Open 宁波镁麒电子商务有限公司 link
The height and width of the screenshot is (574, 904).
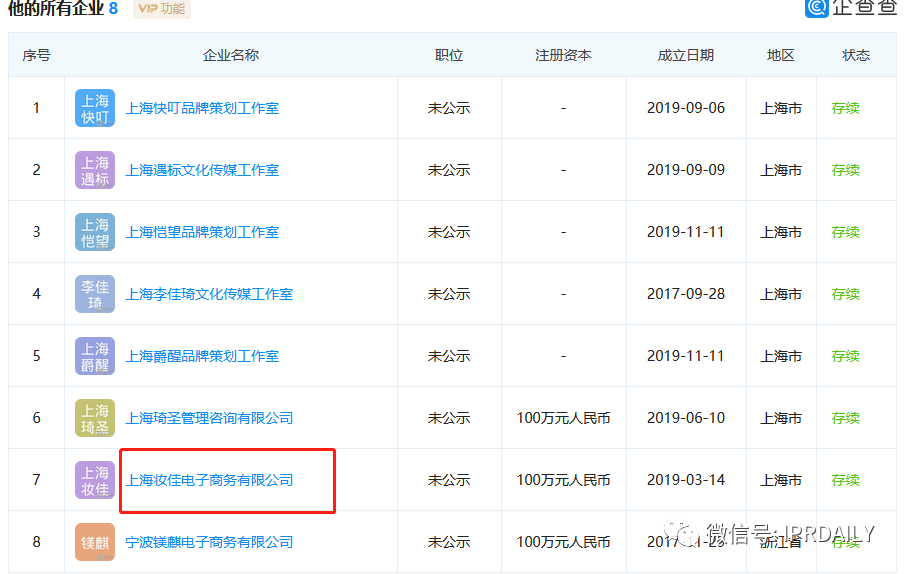[209, 542]
